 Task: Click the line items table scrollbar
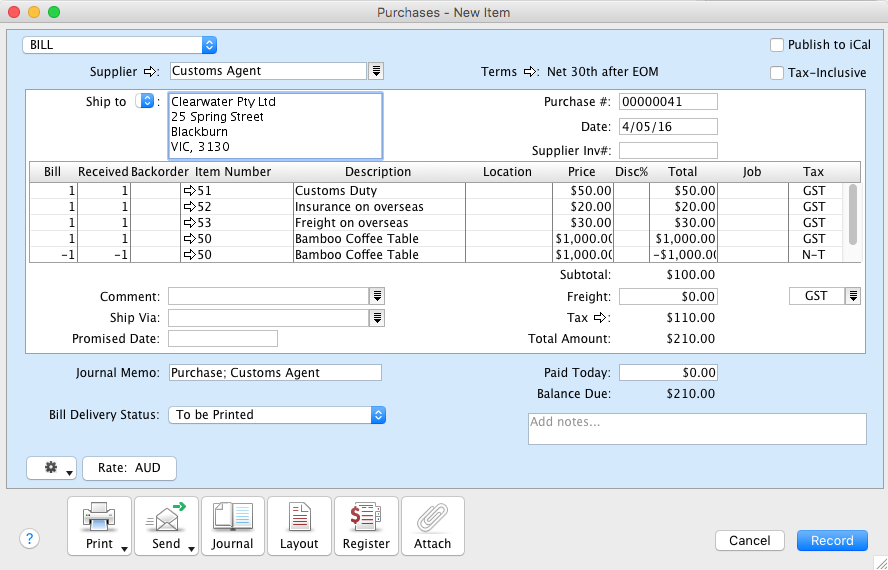point(852,214)
